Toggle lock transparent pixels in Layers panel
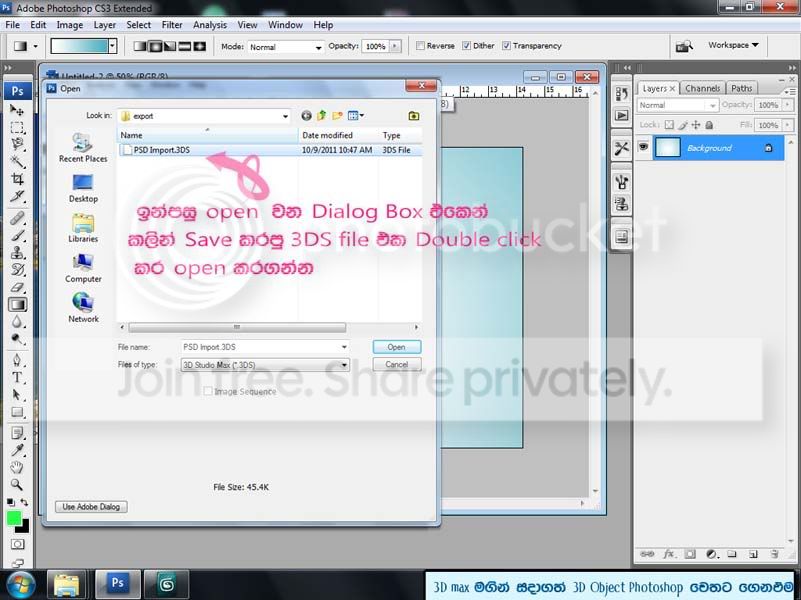Viewport: 801px width, 600px height. 669,125
